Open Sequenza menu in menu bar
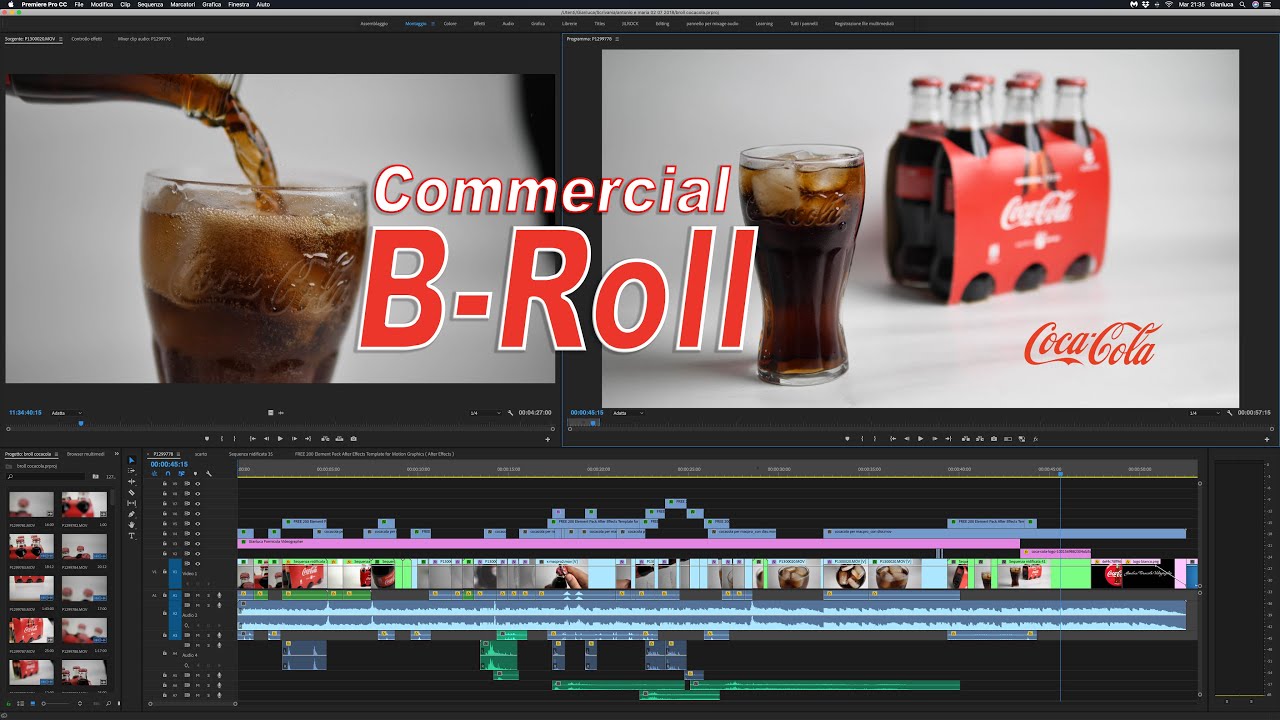1280x720 pixels. click(x=150, y=4)
